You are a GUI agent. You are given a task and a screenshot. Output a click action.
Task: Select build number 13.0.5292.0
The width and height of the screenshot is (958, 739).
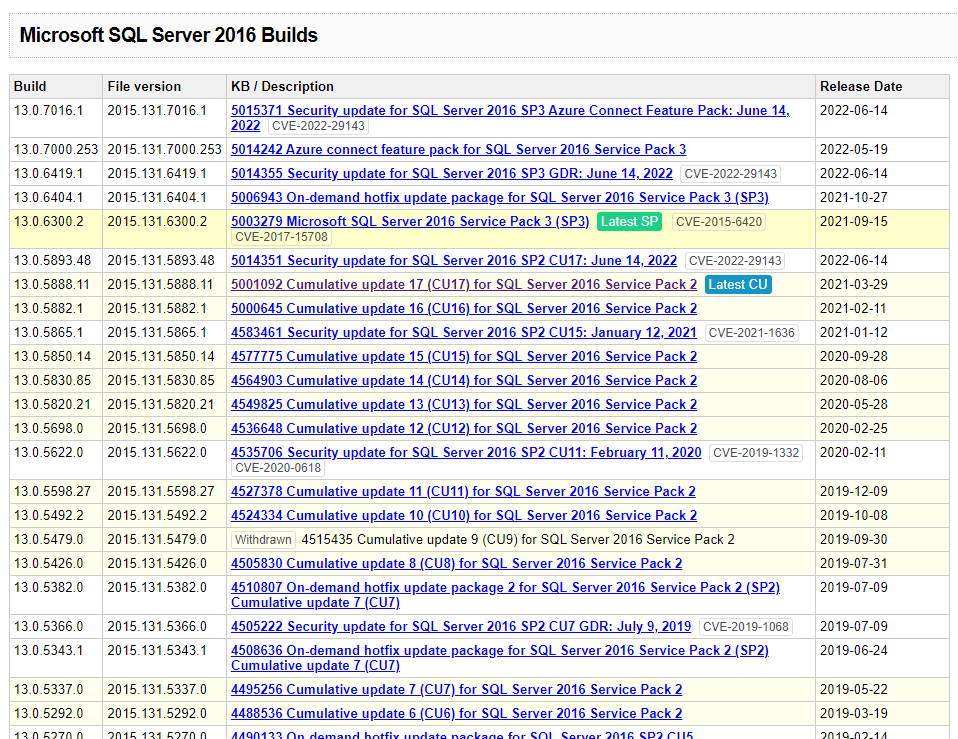[48, 713]
